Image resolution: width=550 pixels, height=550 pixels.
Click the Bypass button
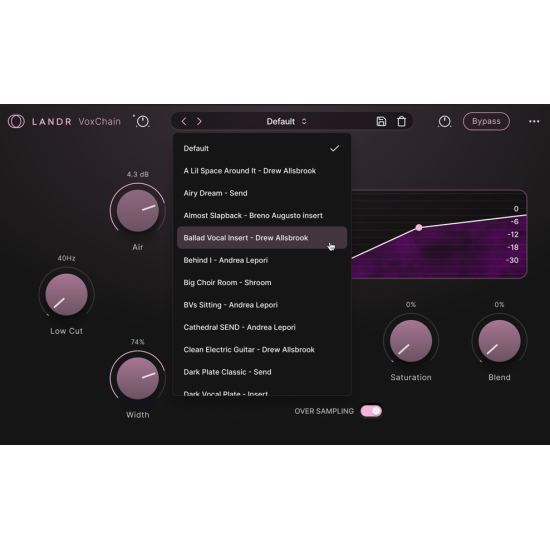pos(486,121)
